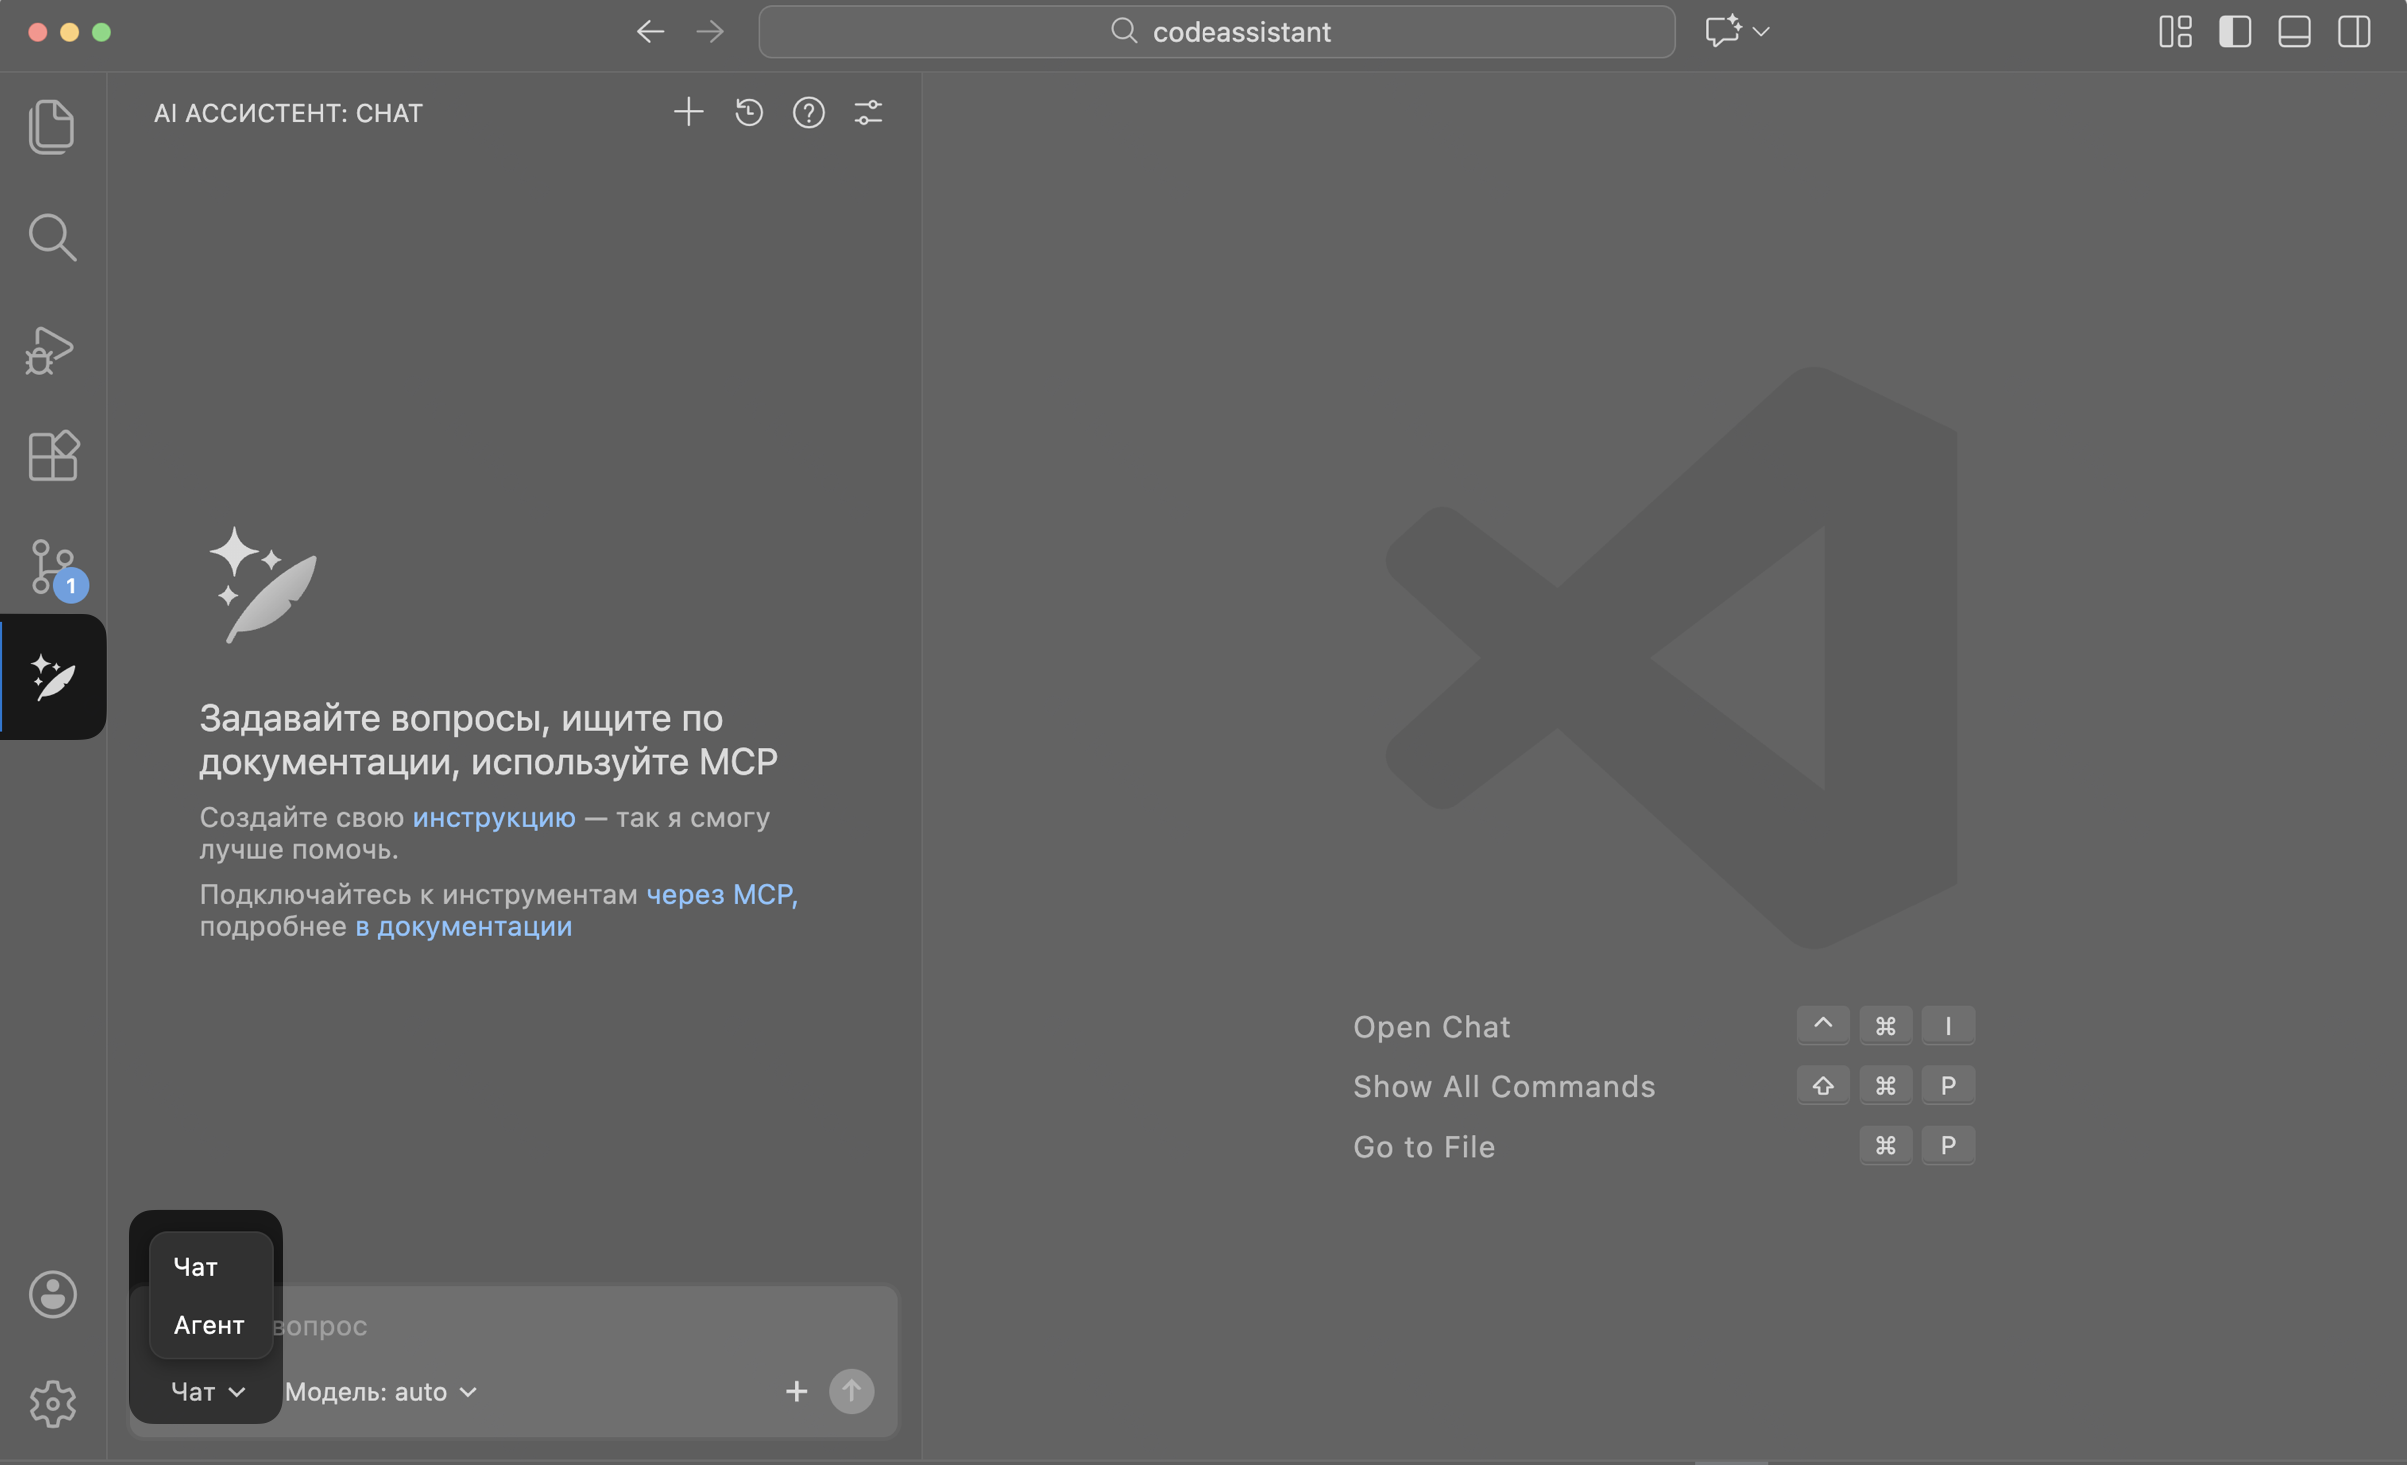Follow the в документации link
Image resolution: width=2407 pixels, height=1465 pixels.
point(464,926)
